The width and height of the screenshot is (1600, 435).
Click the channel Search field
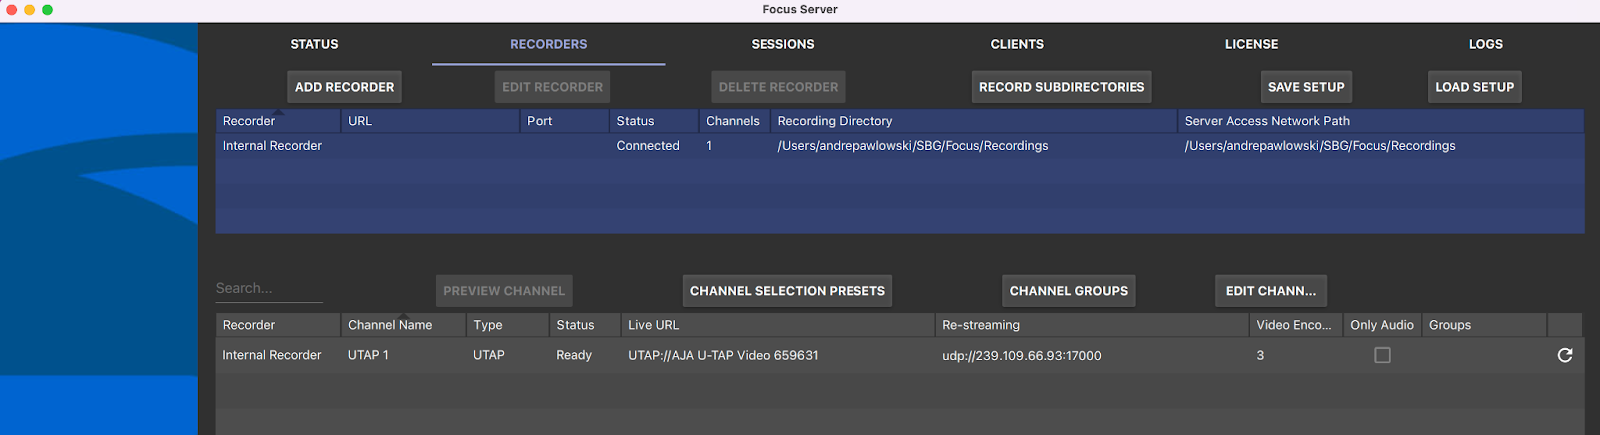click(269, 288)
